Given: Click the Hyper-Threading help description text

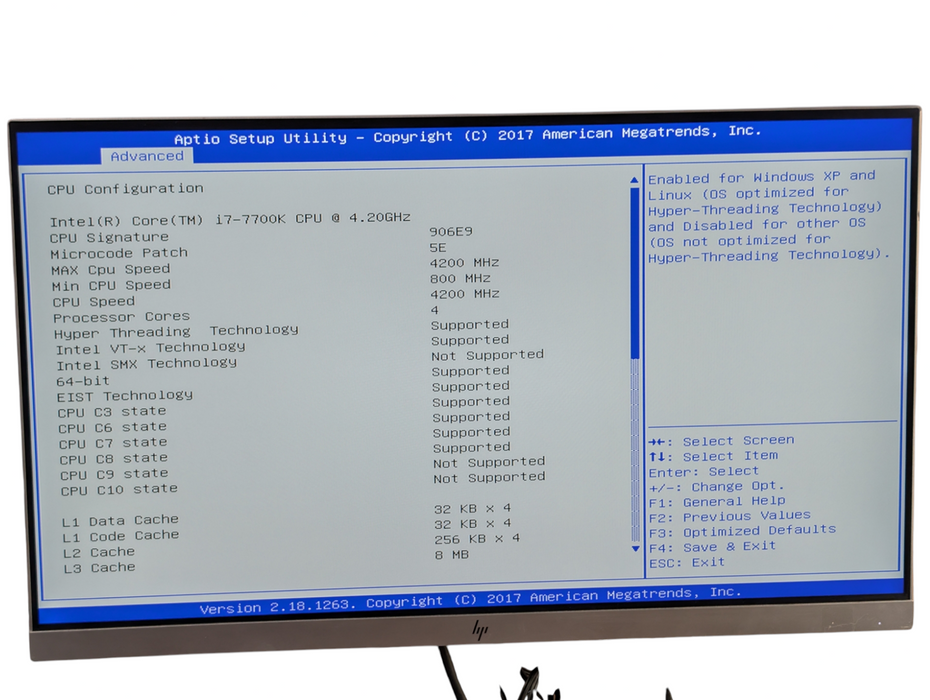Looking at the screenshot, I should tap(769, 217).
